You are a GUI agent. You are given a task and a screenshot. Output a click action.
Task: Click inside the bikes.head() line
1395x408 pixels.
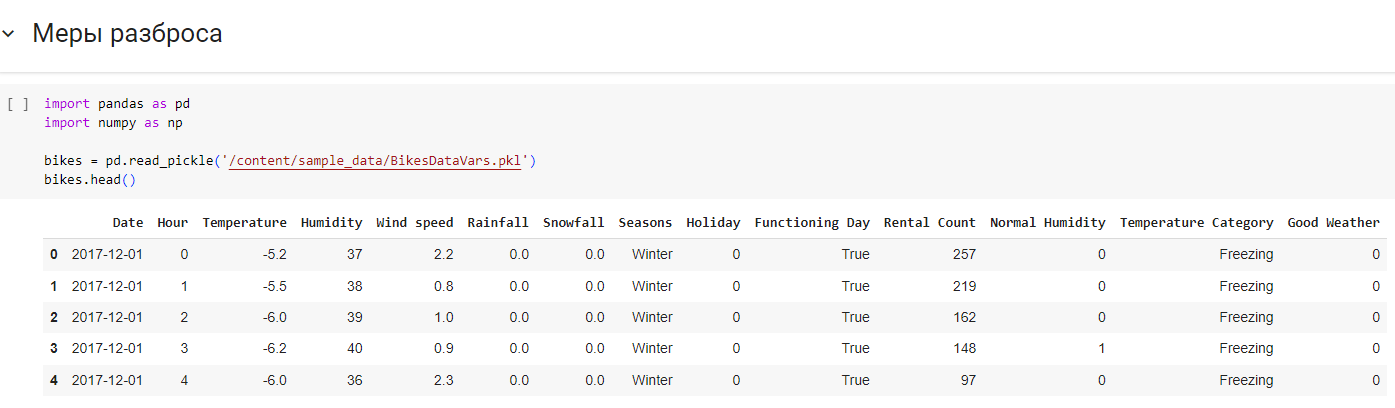click(x=89, y=179)
